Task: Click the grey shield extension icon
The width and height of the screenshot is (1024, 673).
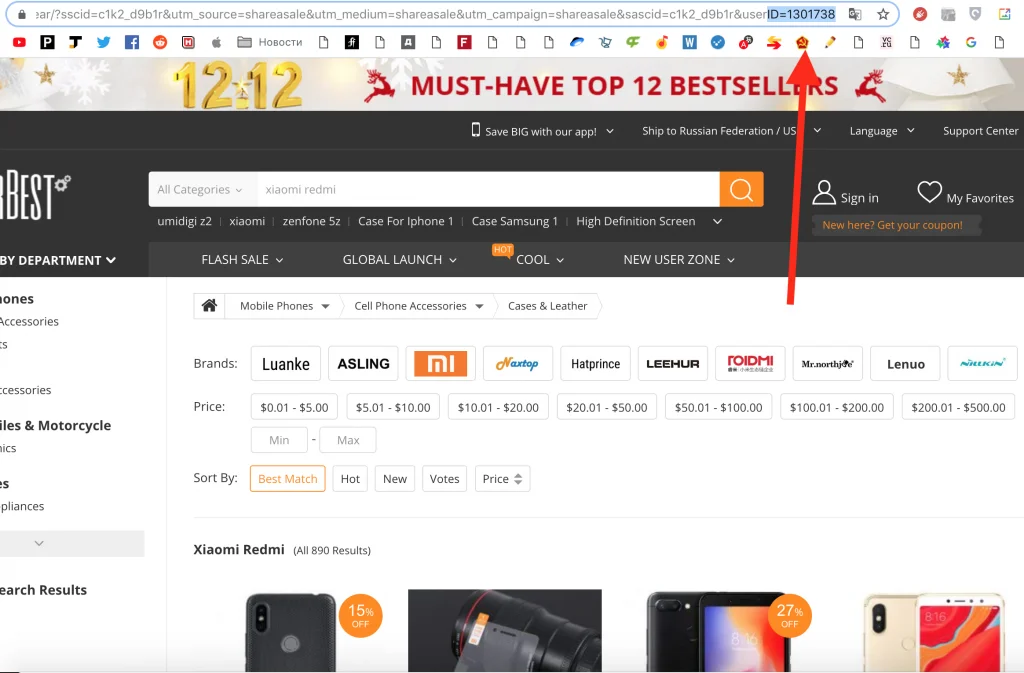Action: click(975, 14)
